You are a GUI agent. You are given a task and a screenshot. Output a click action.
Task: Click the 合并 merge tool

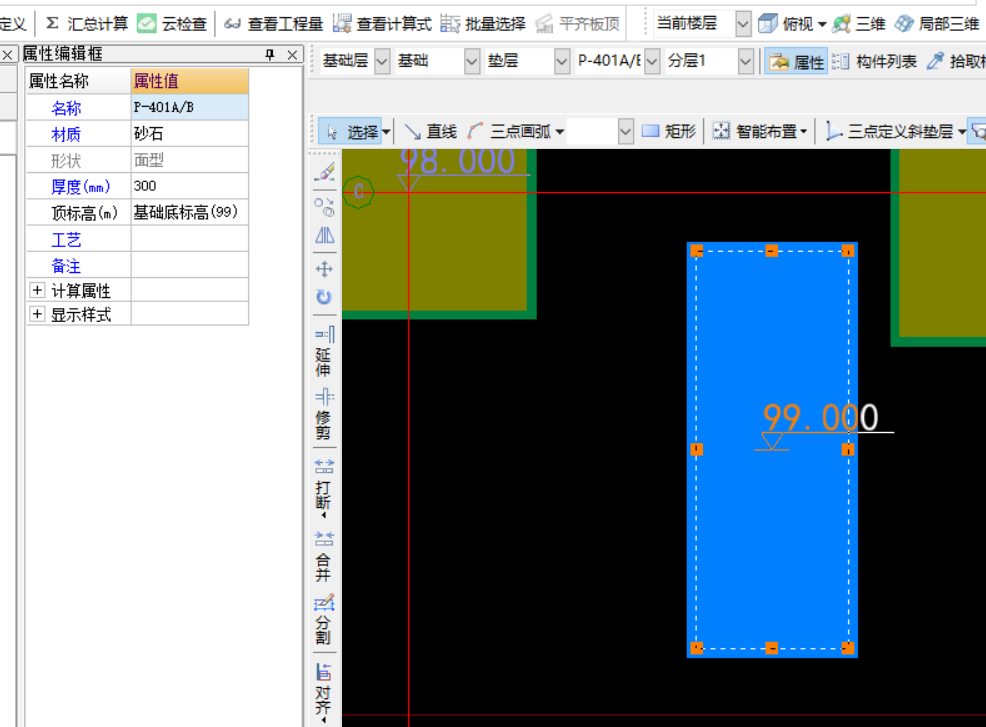tap(324, 557)
